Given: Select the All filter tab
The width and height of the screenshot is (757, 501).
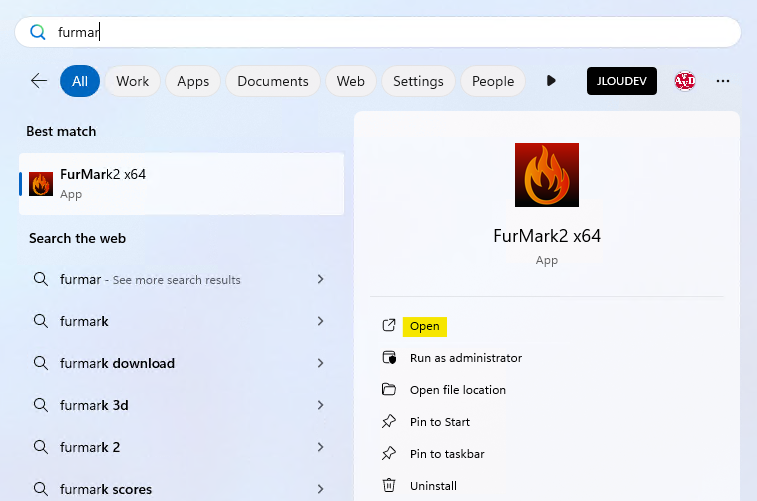Looking at the screenshot, I should (80, 81).
